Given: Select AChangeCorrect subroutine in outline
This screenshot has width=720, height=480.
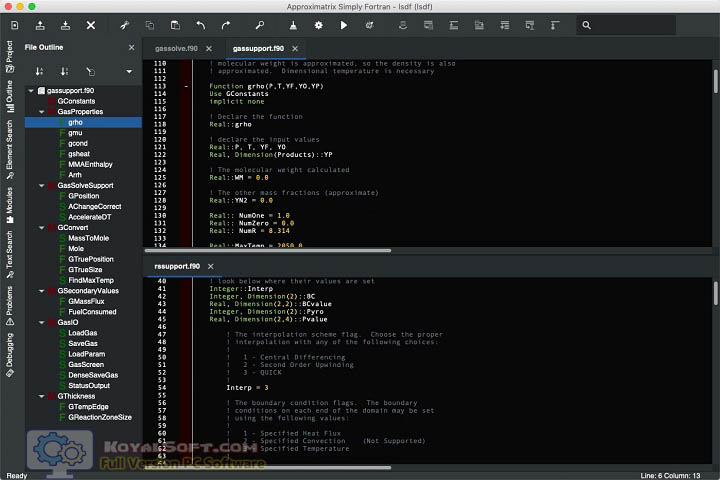Looking at the screenshot, I should 95,207.
